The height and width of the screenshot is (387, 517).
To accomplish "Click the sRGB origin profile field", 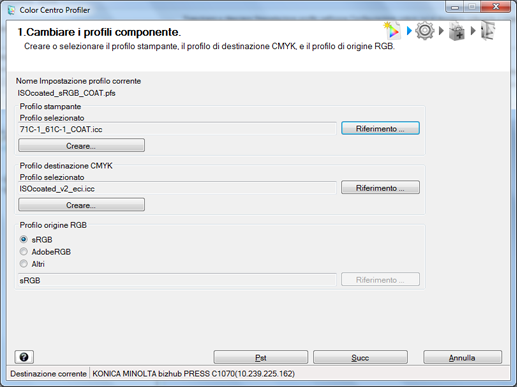I will (x=177, y=280).
